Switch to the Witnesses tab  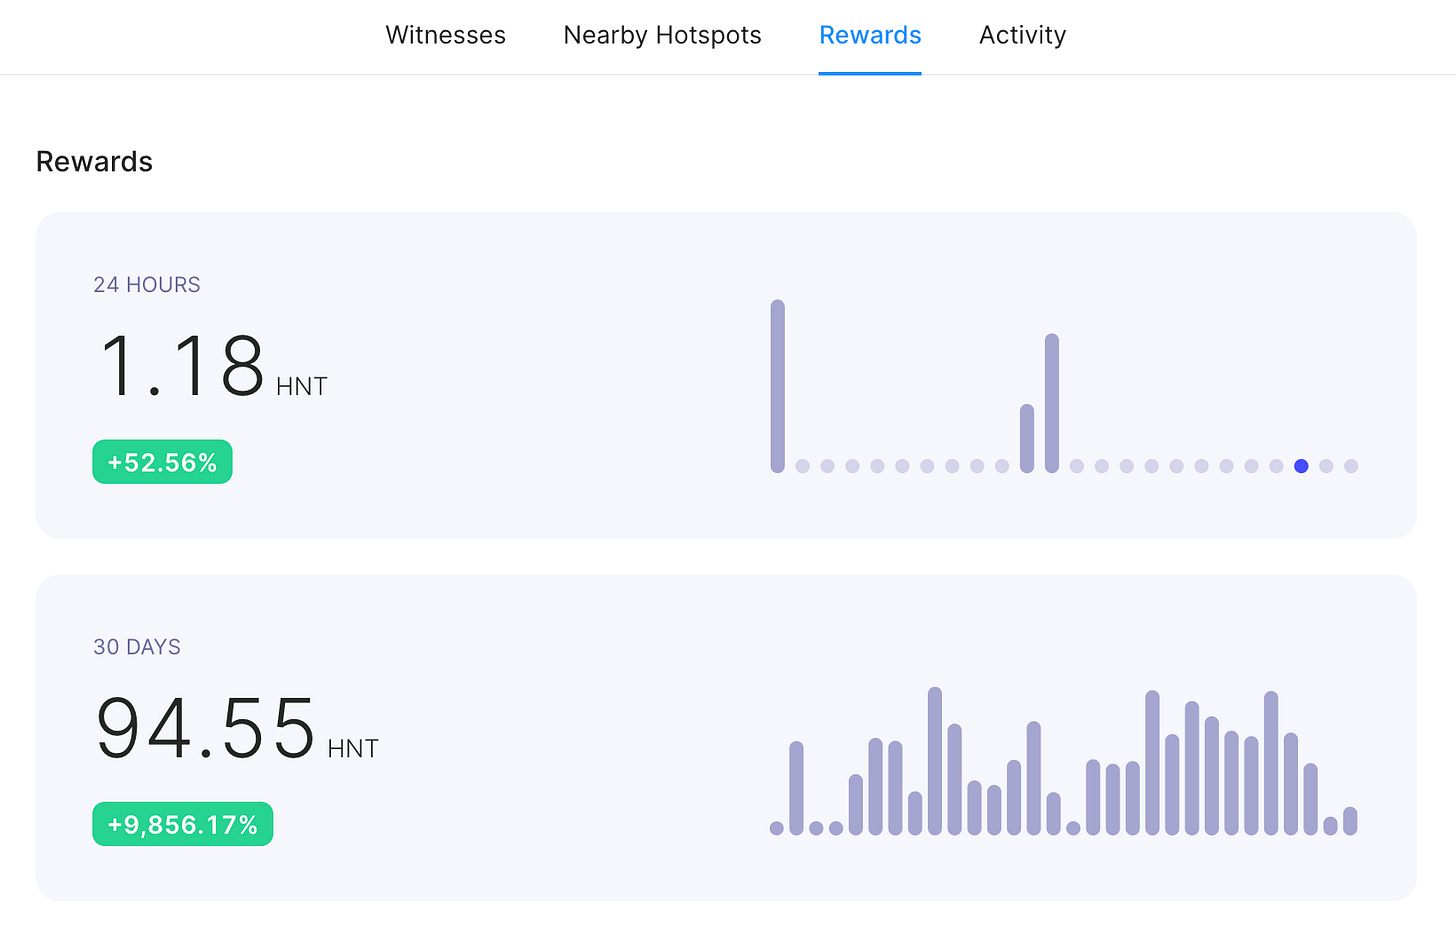tap(445, 35)
